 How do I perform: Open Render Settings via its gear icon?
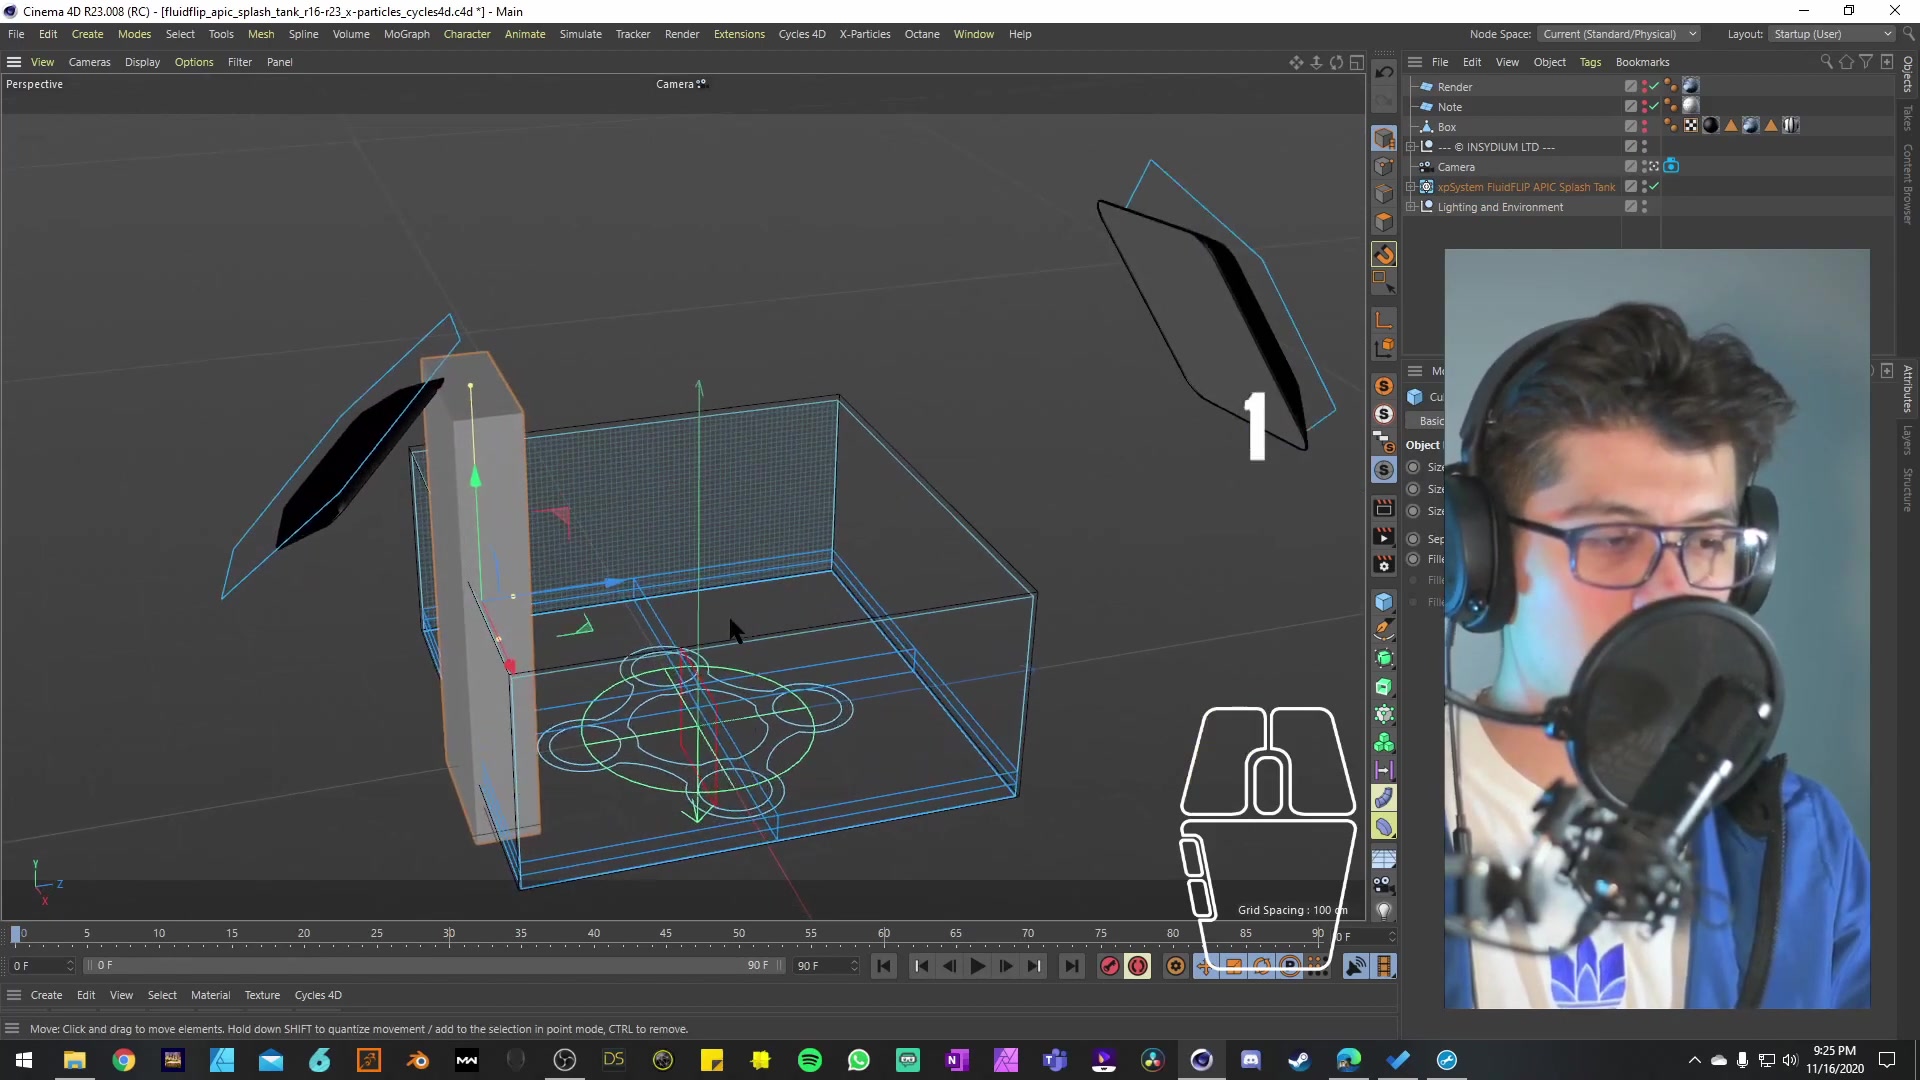click(1384, 565)
